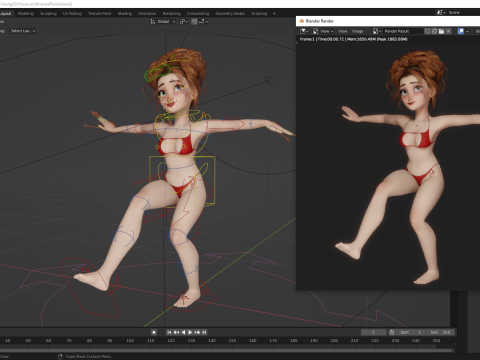The height and width of the screenshot is (360, 480).
Task: Jump to the timeline end frame
Action: click(204, 332)
